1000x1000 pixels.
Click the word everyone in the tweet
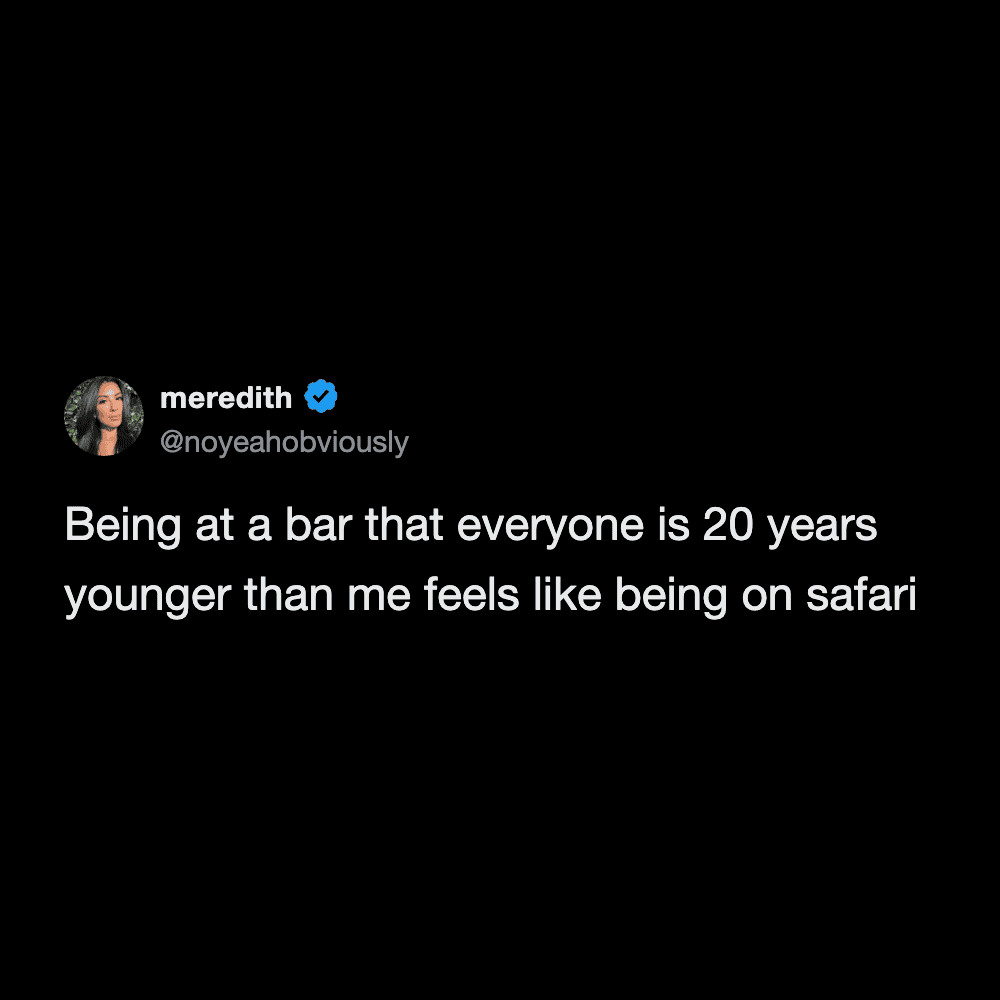[x=550, y=528]
